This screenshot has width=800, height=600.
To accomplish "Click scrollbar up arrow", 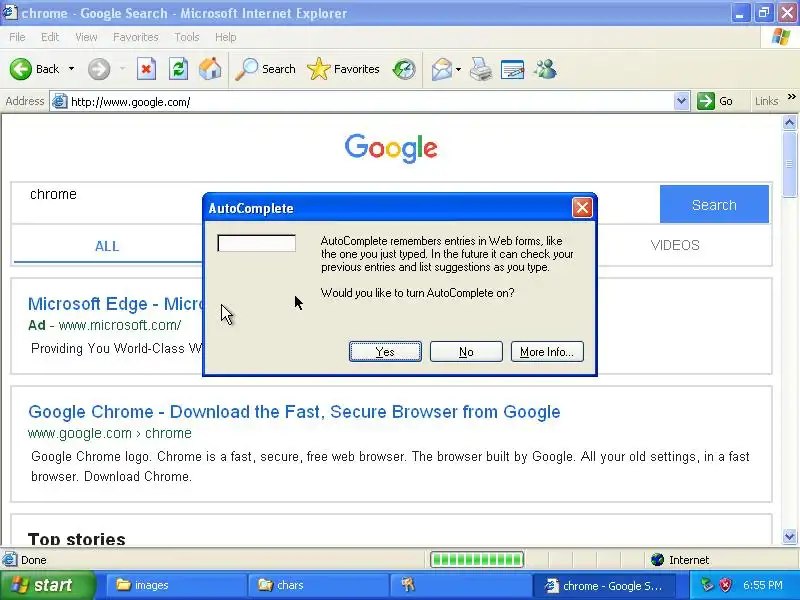I will (x=789, y=122).
